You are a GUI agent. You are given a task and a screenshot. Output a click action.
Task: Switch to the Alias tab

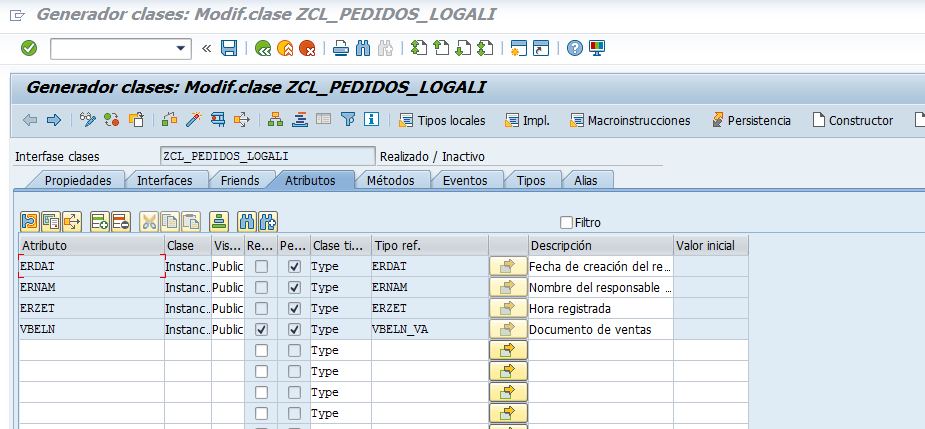586,181
